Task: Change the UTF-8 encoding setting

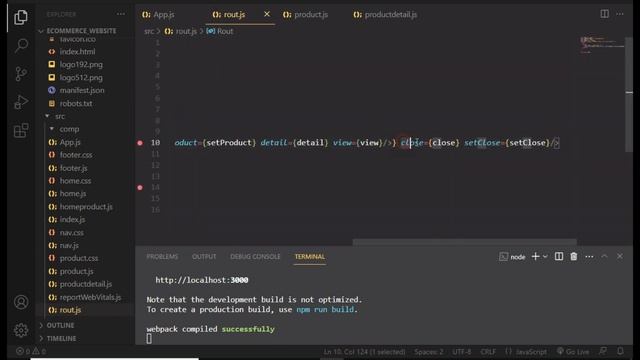Action: [x=461, y=351]
